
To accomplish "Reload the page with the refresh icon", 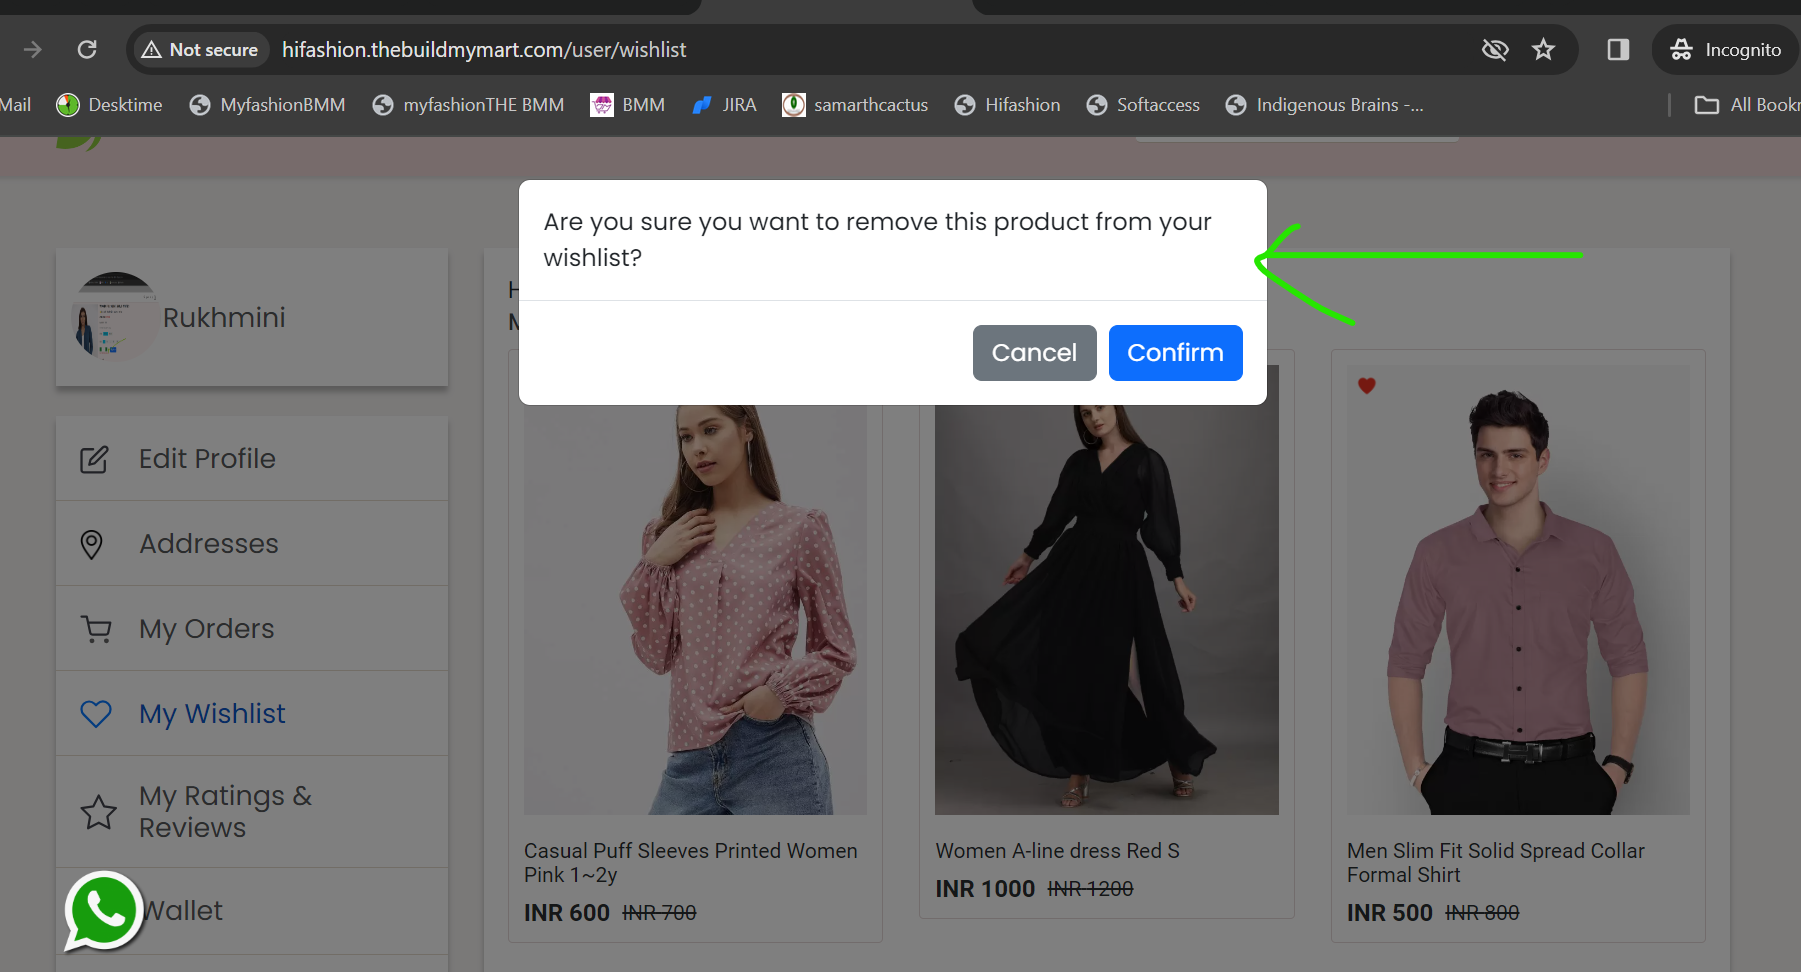I will [87, 49].
